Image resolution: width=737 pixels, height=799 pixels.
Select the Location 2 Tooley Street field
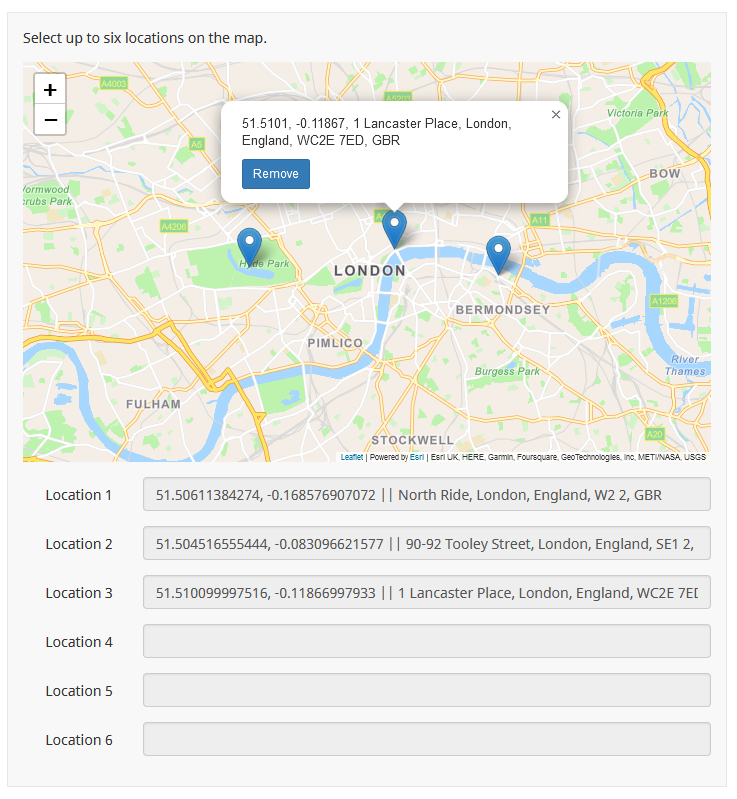426,544
